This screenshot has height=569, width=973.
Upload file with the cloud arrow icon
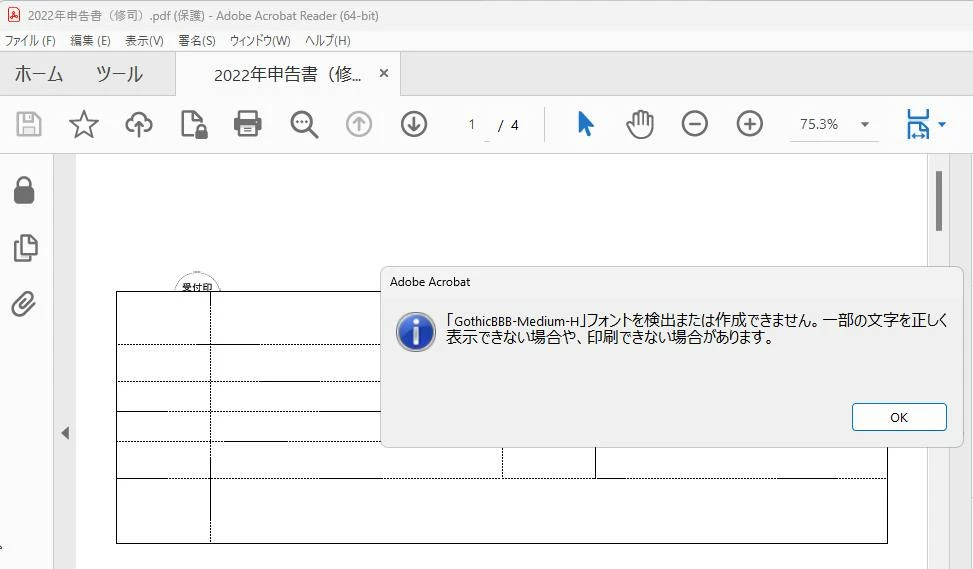139,124
